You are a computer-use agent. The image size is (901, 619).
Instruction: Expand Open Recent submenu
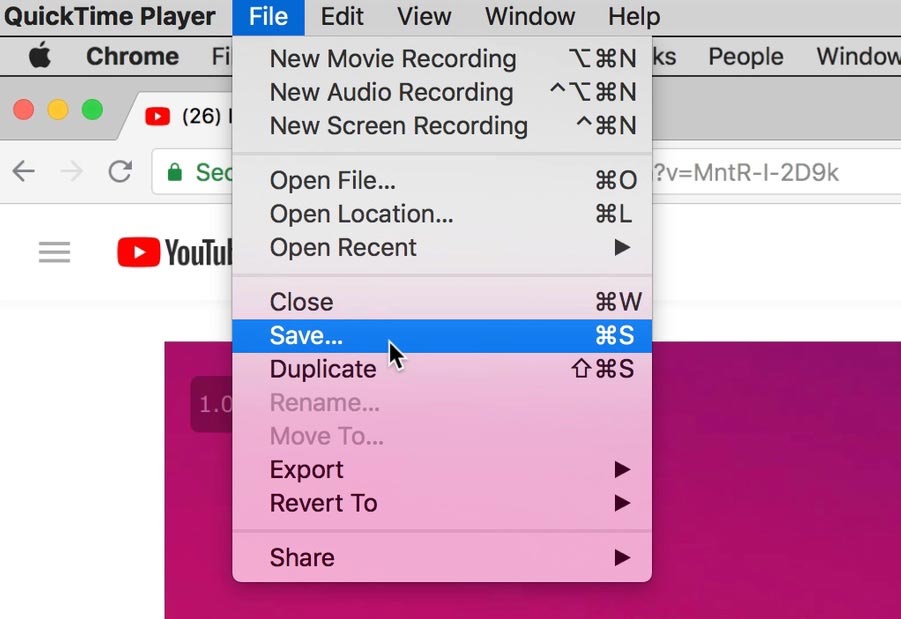click(442, 248)
